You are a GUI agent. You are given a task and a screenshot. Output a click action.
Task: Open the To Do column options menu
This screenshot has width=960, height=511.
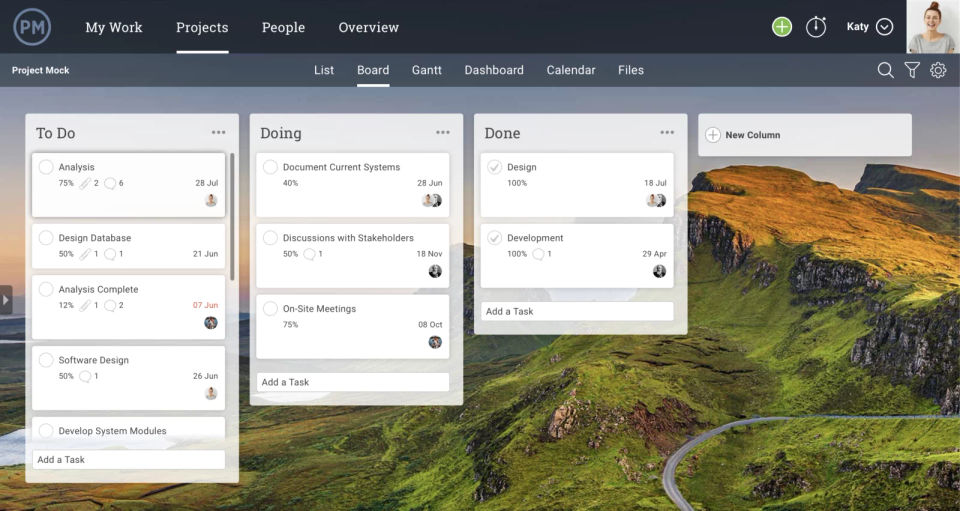[x=219, y=132]
